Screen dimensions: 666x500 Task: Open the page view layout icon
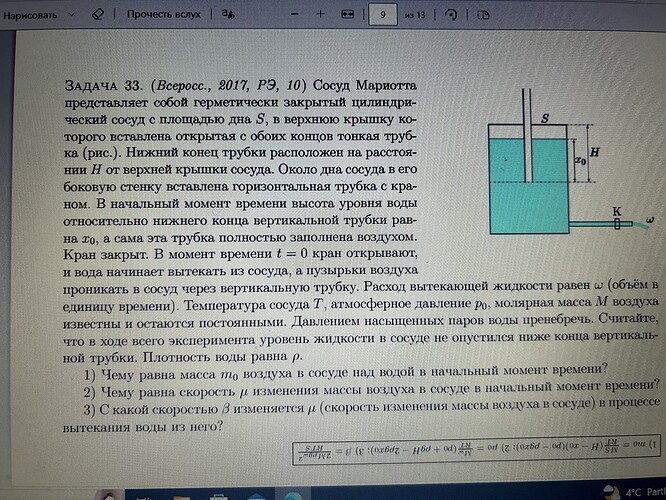(483, 15)
